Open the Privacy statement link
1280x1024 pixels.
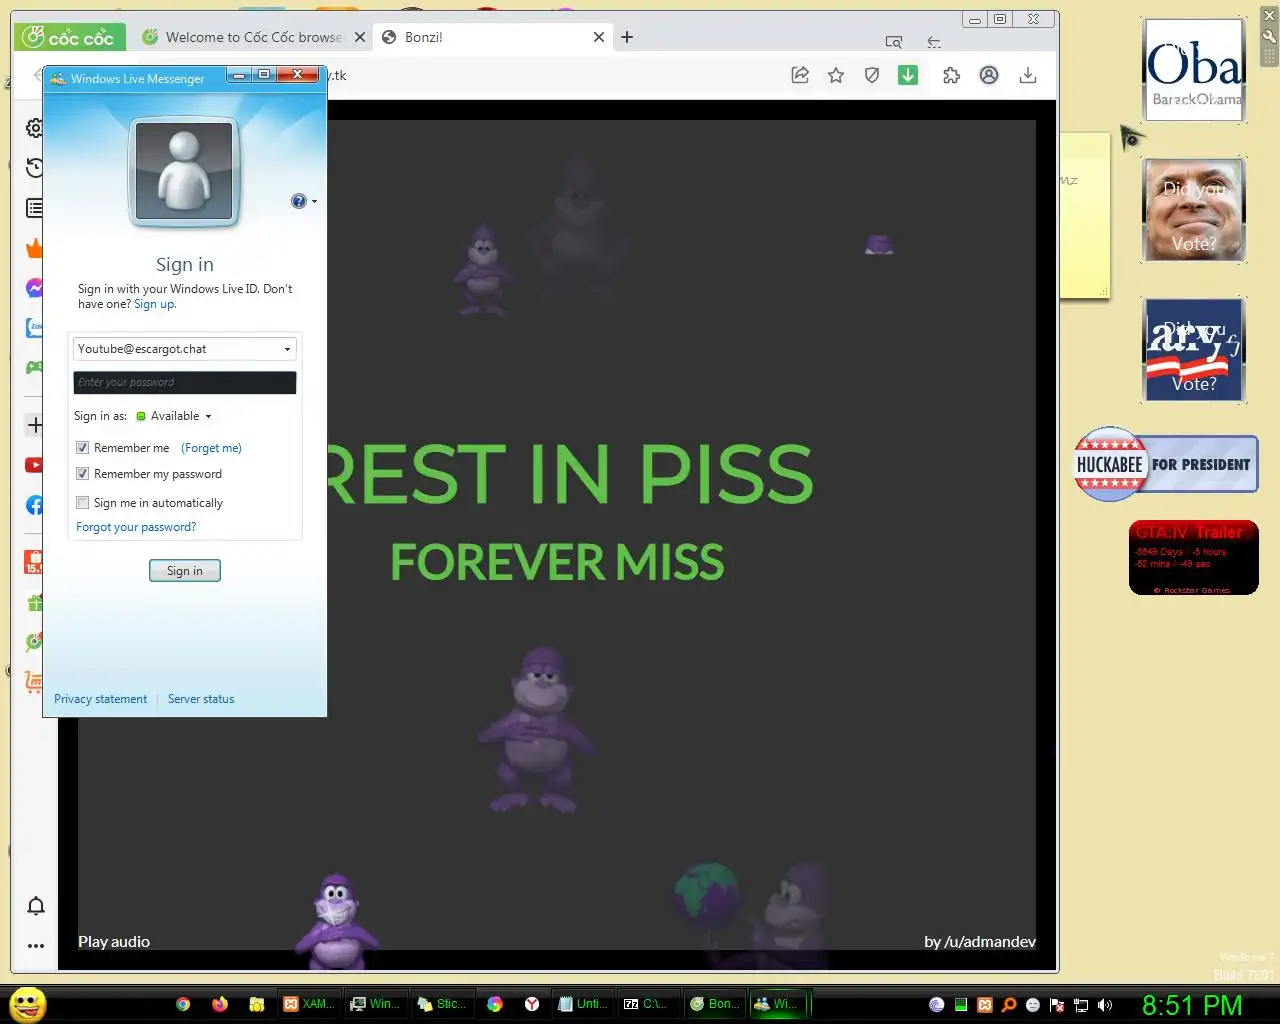click(x=100, y=699)
